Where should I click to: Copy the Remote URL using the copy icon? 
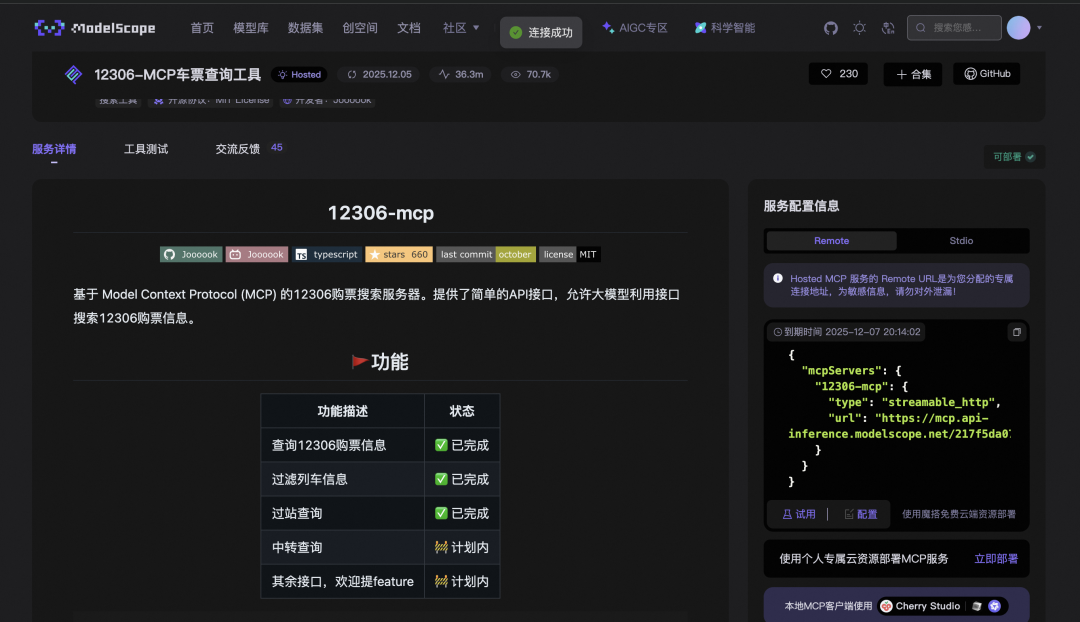1017,331
